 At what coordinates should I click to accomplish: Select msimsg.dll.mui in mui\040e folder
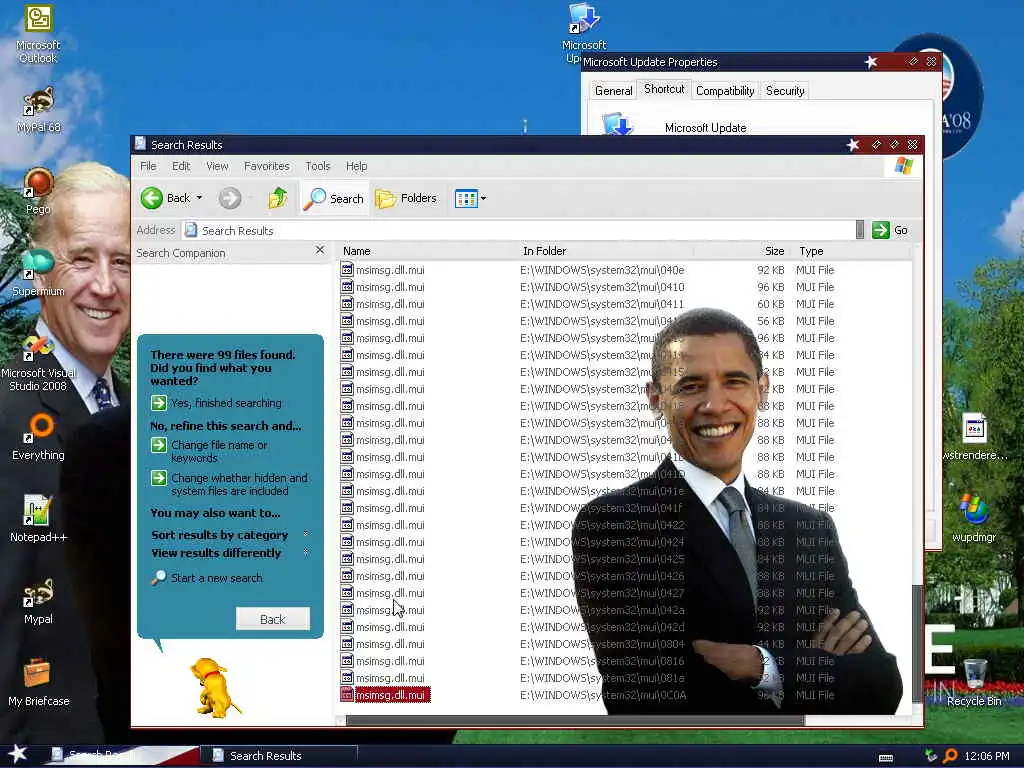coord(383,270)
